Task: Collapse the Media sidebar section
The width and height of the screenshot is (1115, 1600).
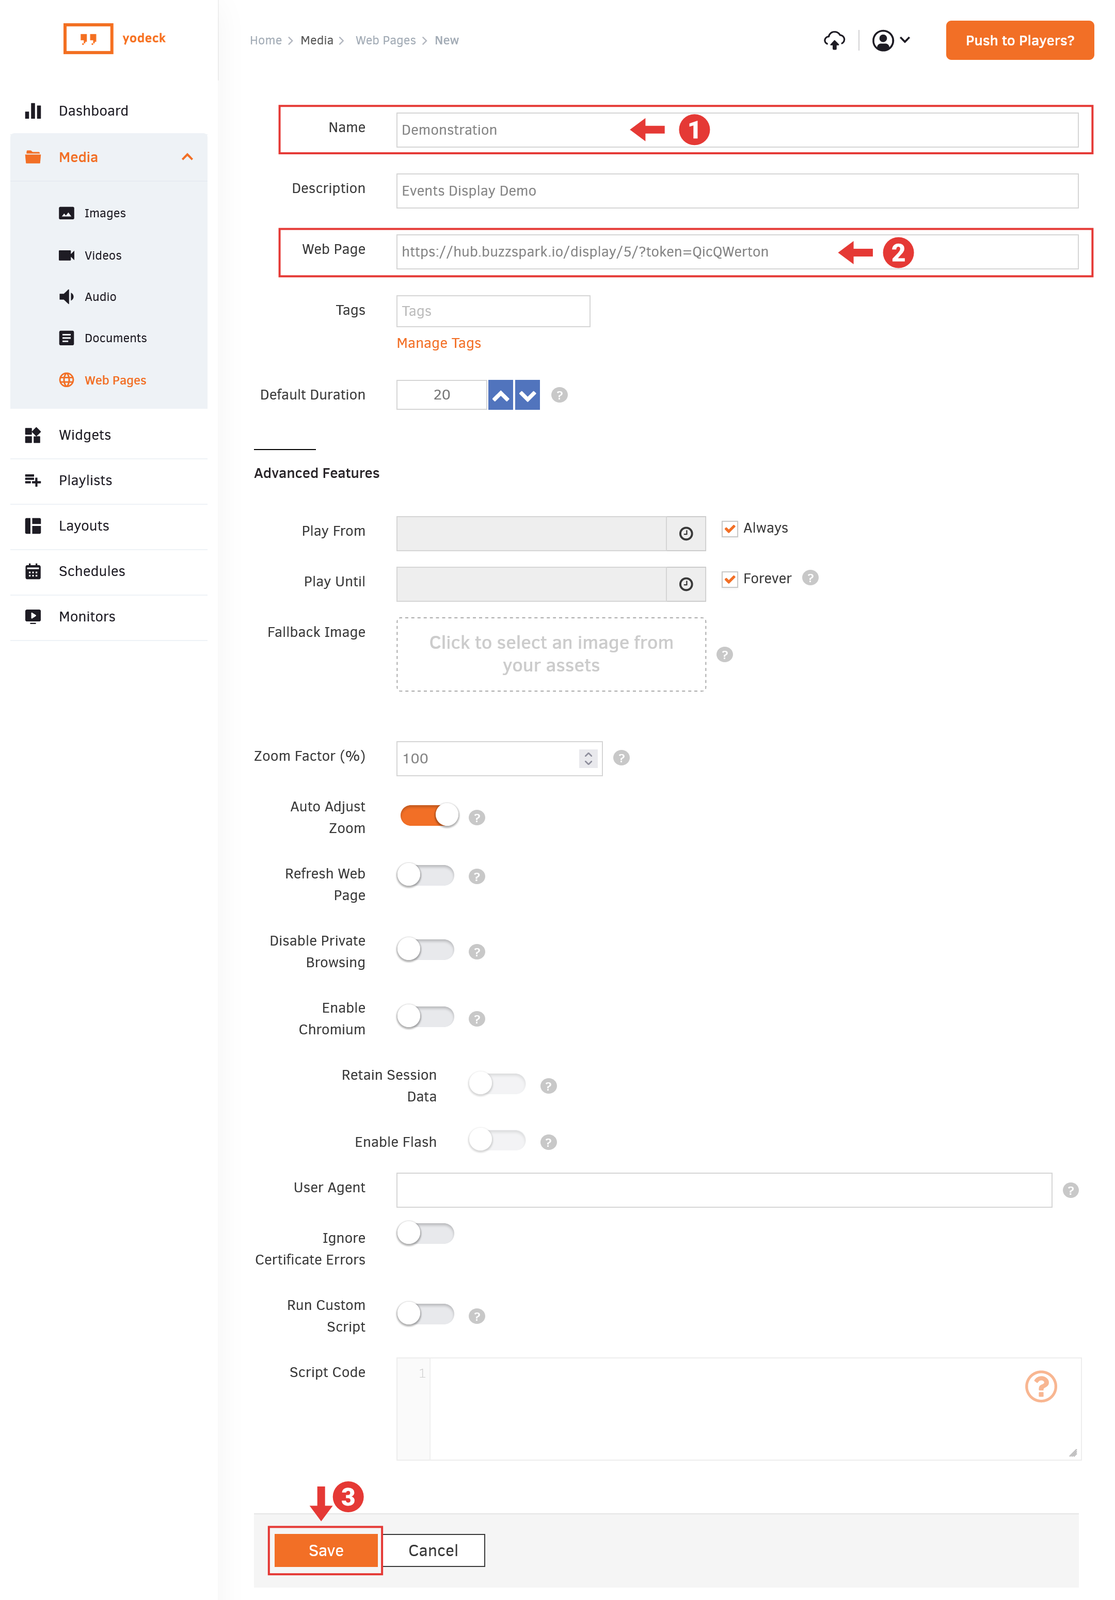Action: pos(187,157)
